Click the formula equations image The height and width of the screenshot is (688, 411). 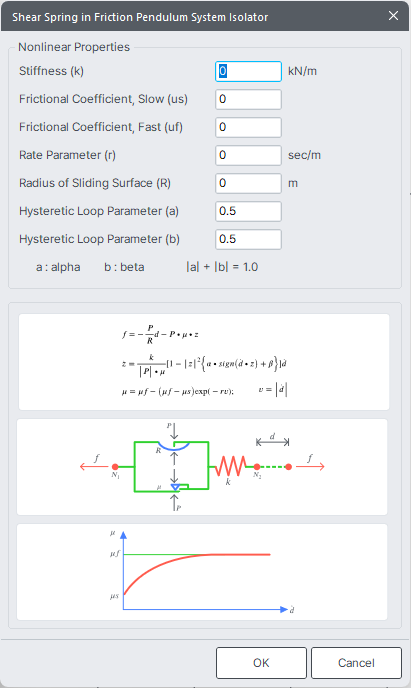tap(204, 362)
